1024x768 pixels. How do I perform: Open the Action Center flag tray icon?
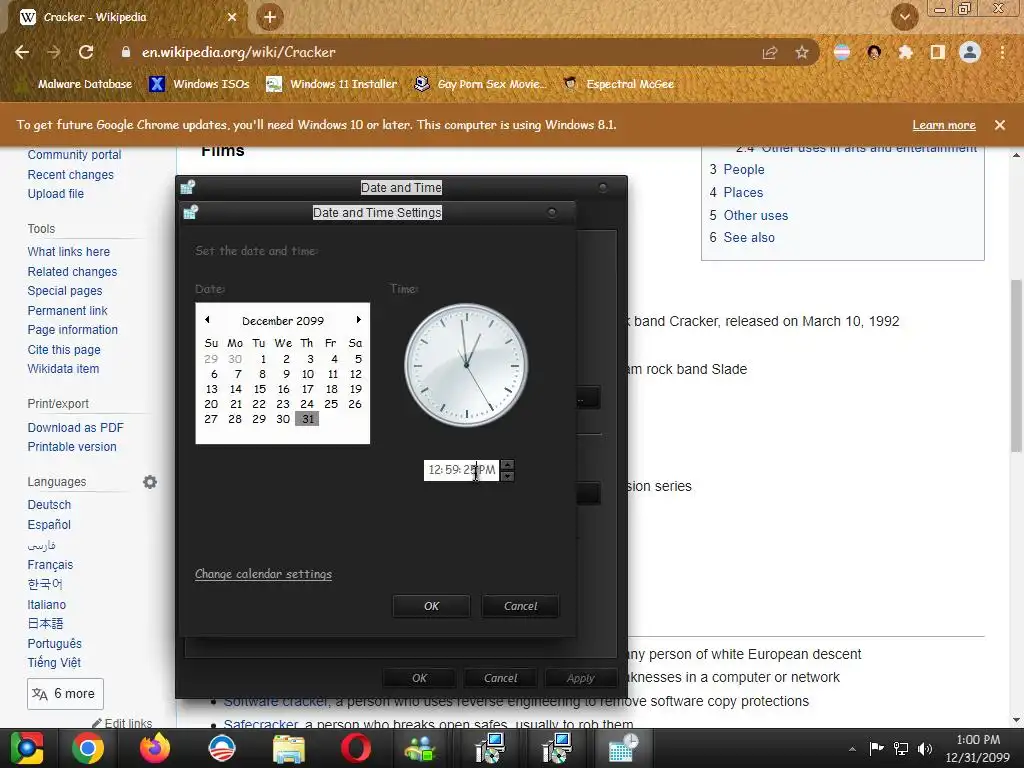[x=876, y=748]
